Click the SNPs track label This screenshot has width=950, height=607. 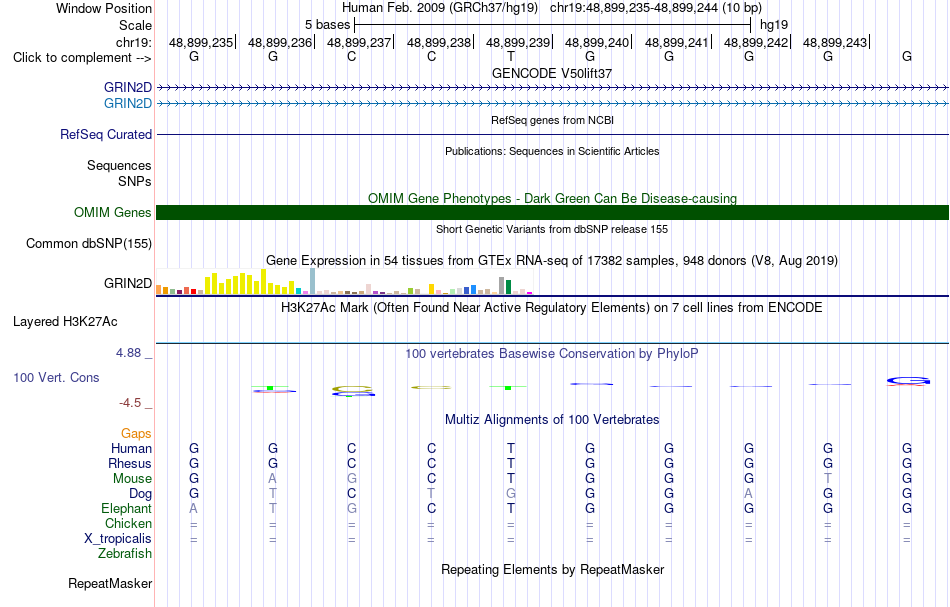(x=135, y=181)
